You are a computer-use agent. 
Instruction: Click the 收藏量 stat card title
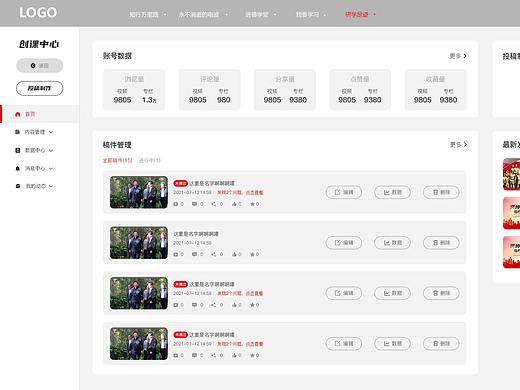435,79
